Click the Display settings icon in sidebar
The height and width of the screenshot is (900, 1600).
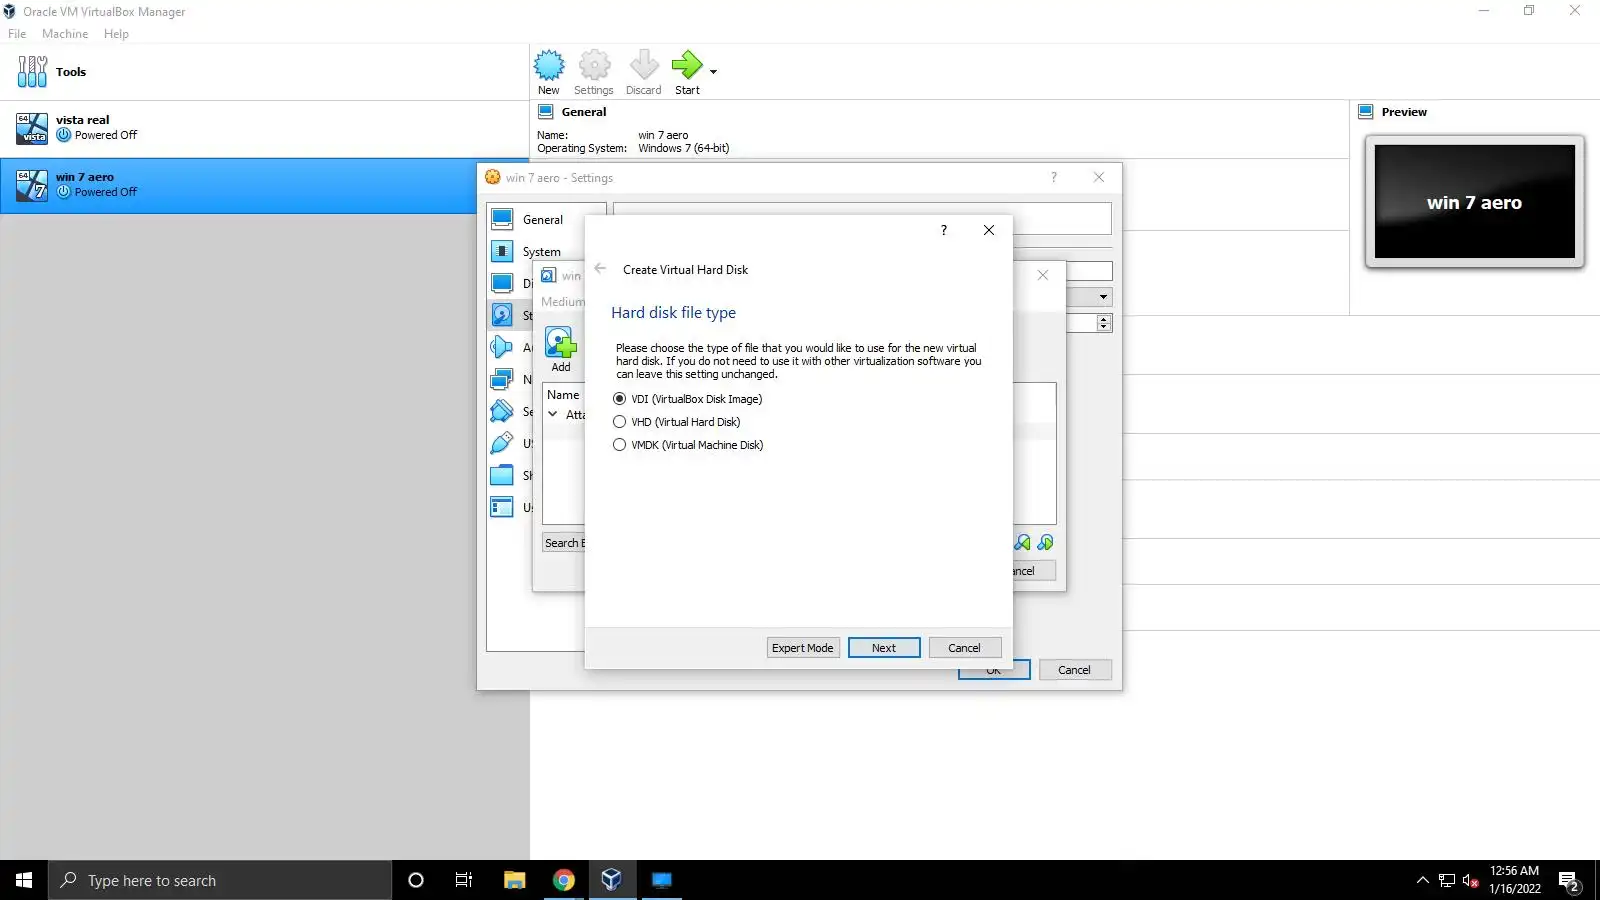502,283
